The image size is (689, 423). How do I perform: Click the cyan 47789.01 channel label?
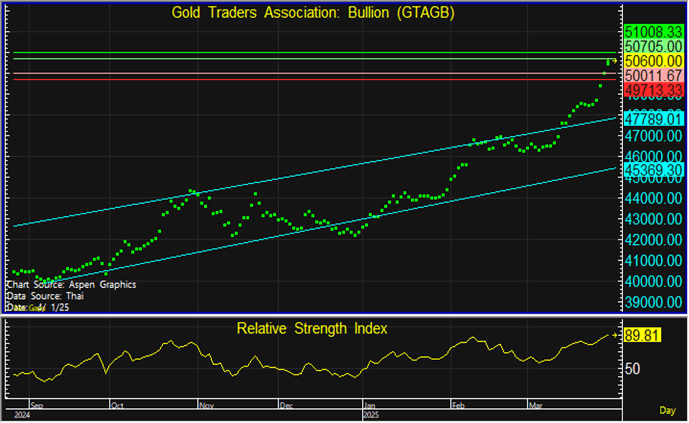point(652,118)
